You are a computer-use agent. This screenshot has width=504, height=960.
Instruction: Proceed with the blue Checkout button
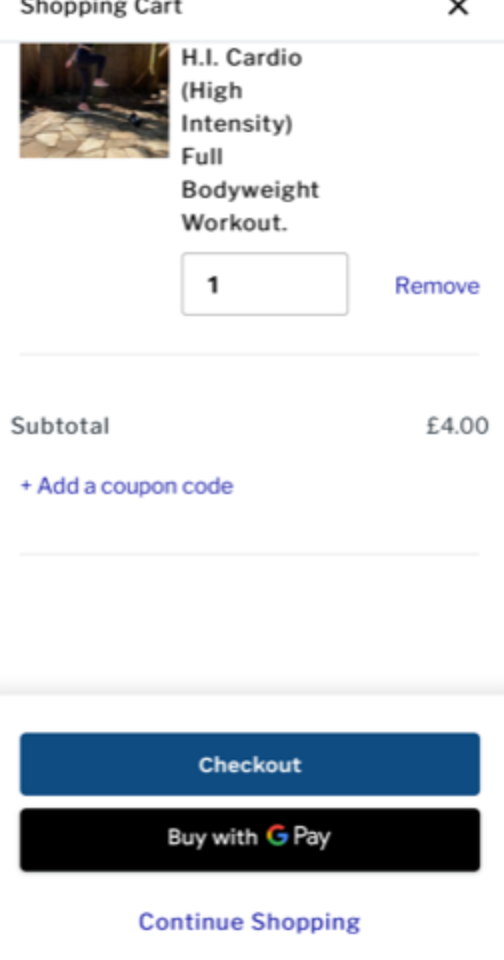tap(250, 764)
